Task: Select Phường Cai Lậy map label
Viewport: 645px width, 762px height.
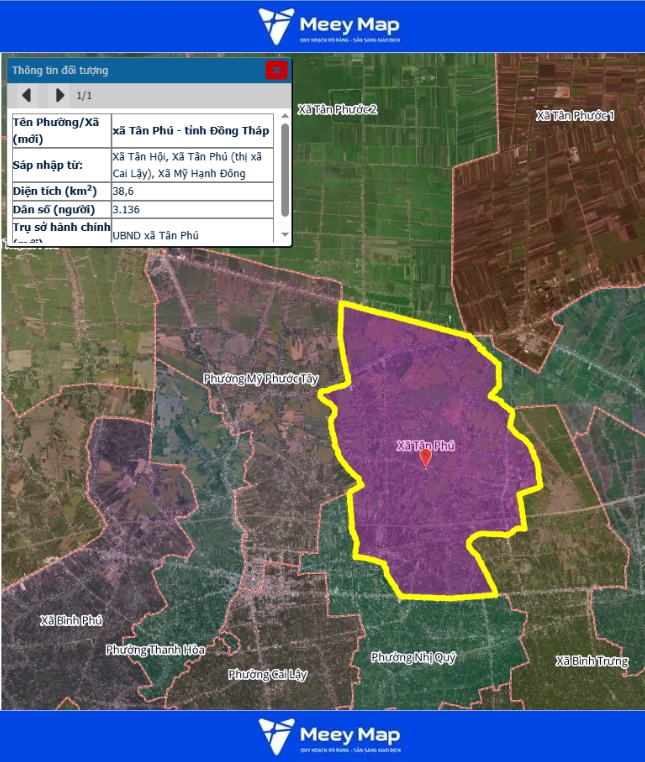Action: pos(267,674)
